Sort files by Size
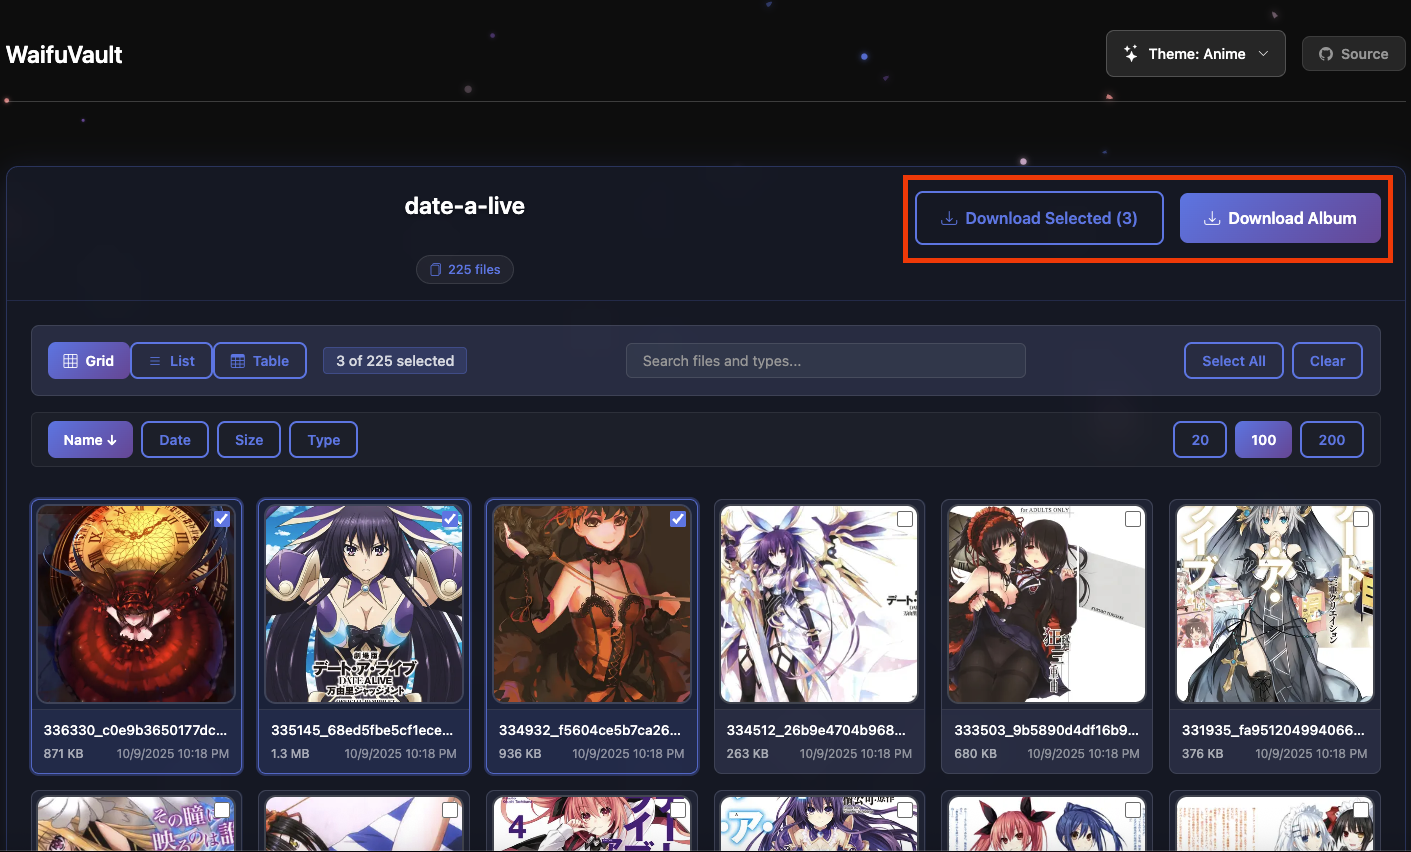The image size is (1411, 852). 249,440
